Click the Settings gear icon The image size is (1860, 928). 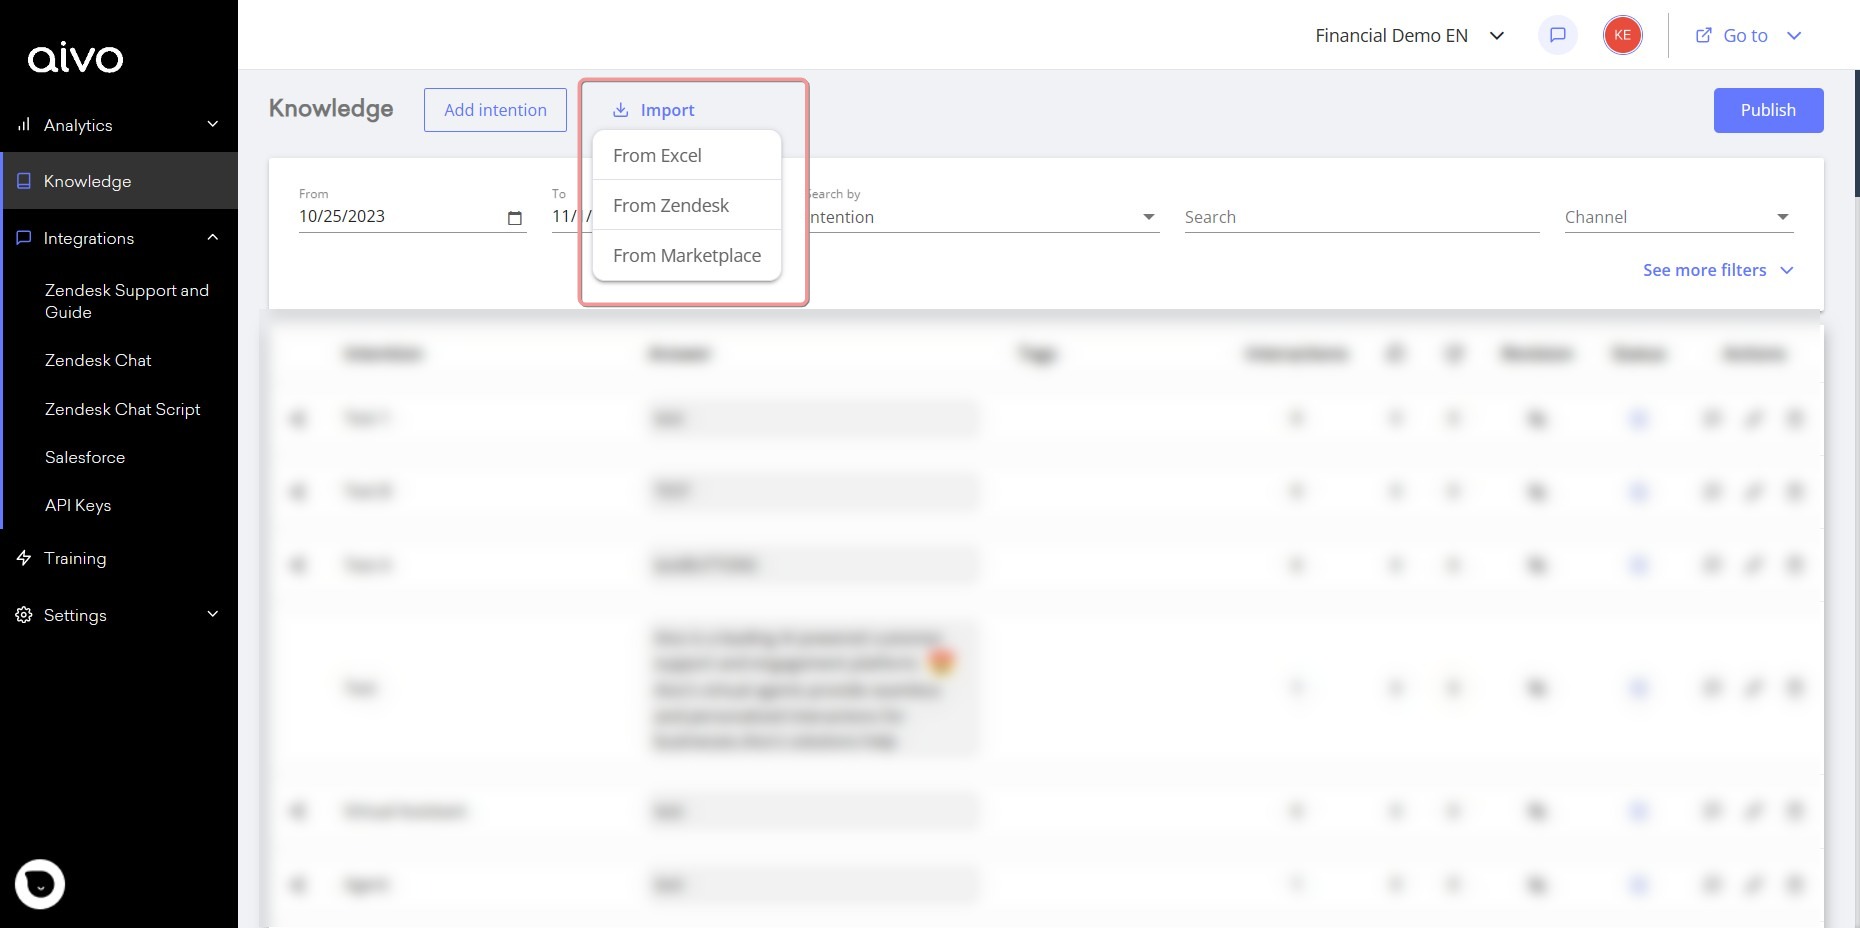click(23, 615)
